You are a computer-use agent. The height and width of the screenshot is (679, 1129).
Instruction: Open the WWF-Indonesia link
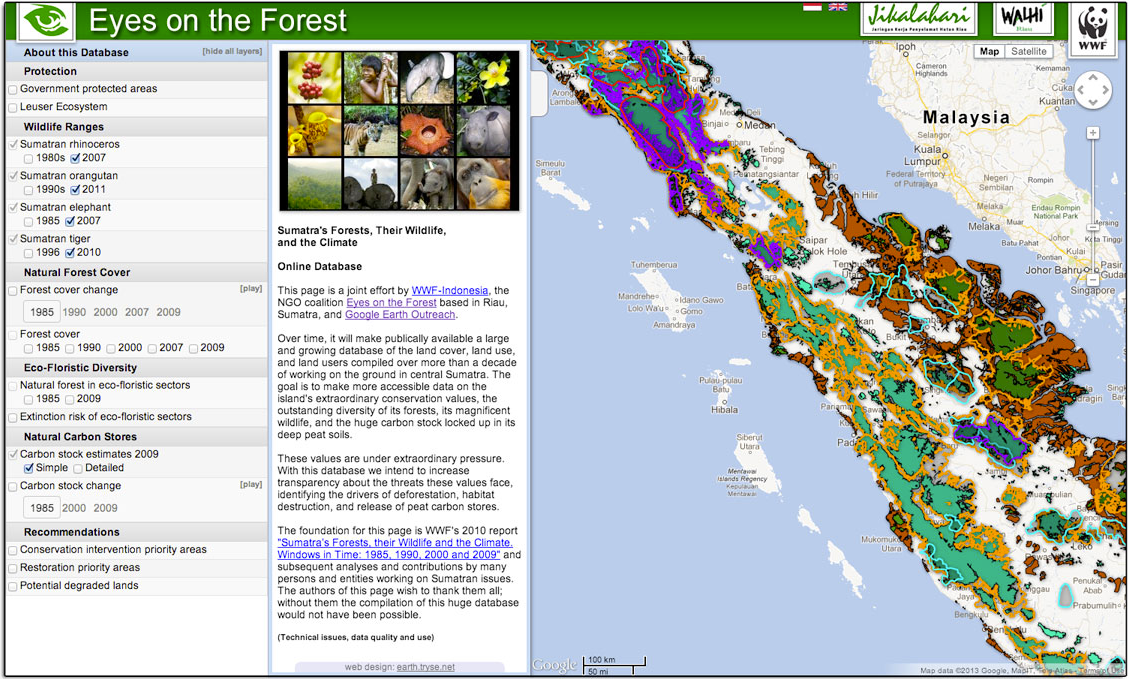pyautogui.click(x=450, y=290)
